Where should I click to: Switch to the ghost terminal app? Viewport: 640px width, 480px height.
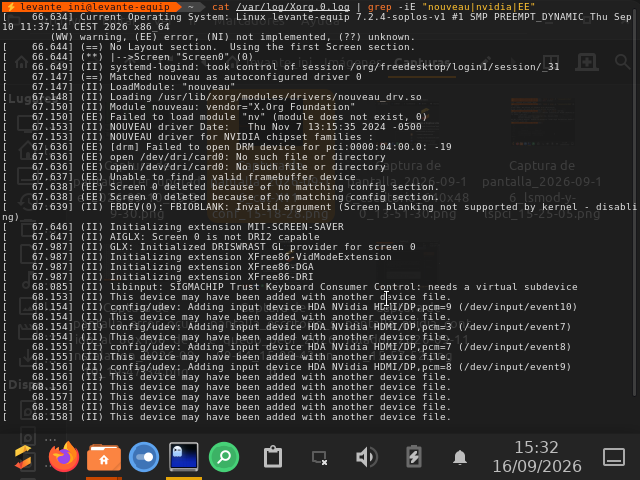coord(184,456)
